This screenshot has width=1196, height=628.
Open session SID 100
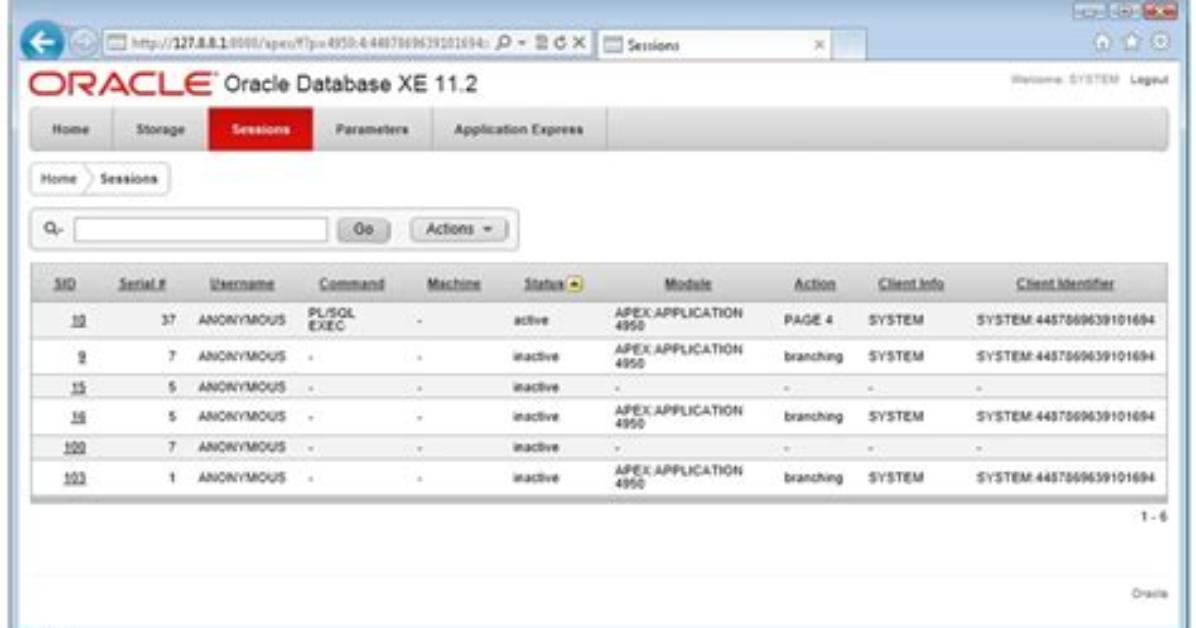(x=75, y=447)
